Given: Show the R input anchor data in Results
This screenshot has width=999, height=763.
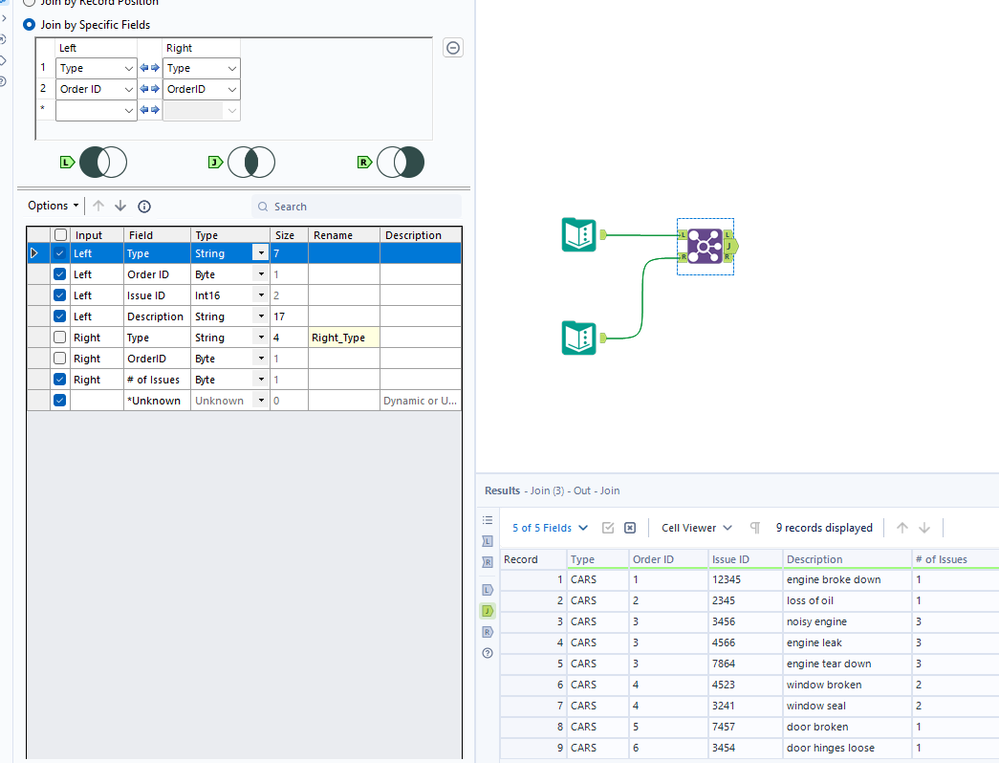Looking at the screenshot, I should (x=488, y=562).
